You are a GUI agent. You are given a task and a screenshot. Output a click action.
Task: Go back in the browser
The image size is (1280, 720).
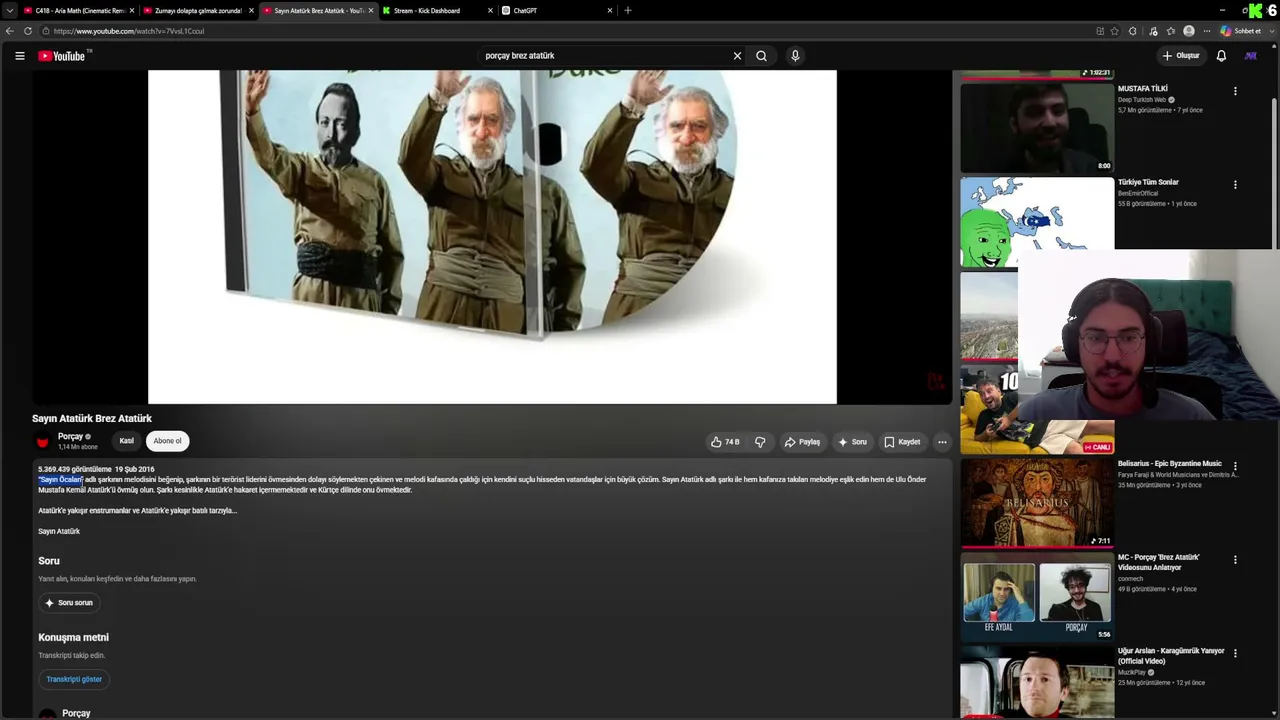pos(10,31)
